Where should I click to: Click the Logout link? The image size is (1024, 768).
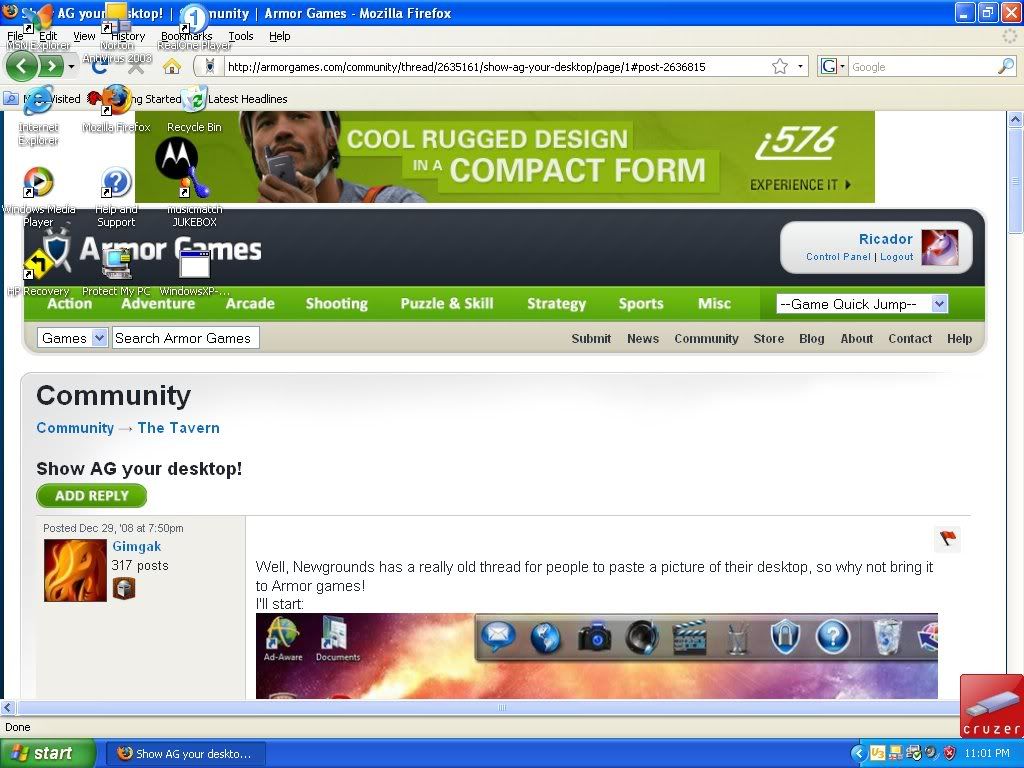897,257
